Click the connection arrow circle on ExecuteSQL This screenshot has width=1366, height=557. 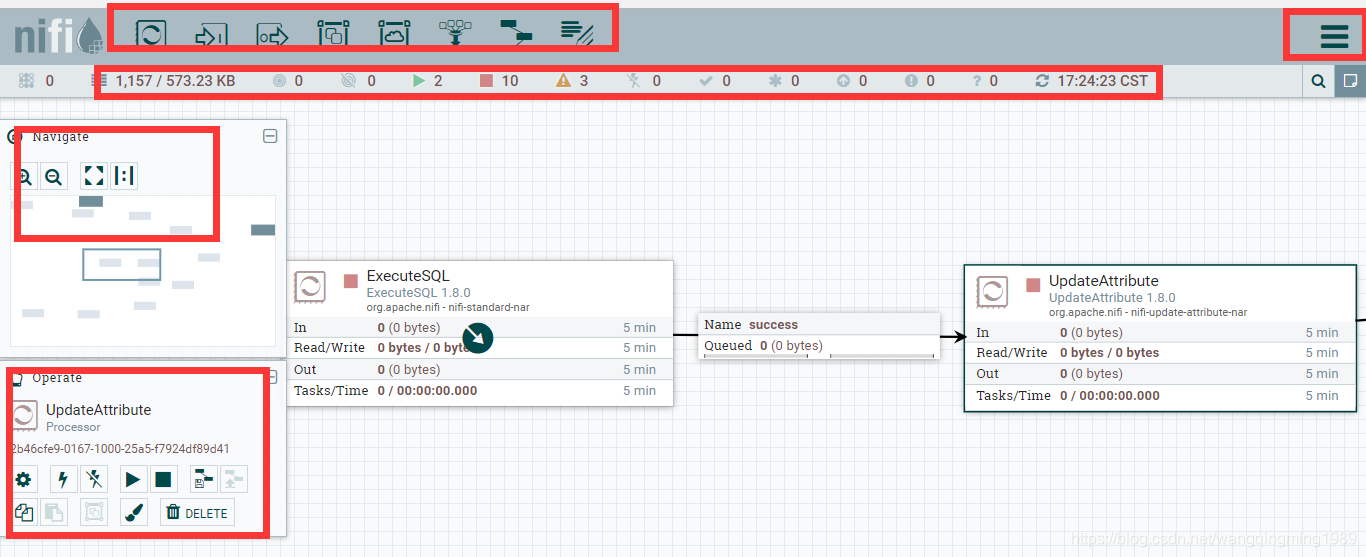point(478,338)
